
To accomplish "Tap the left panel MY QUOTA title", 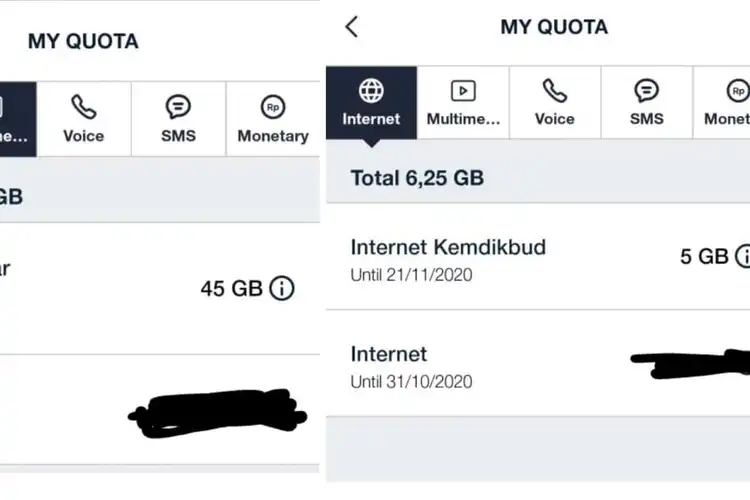I will [x=83, y=41].
